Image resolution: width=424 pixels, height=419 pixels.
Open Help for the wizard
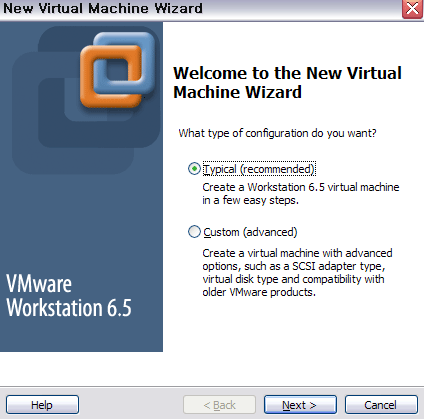click(42, 405)
